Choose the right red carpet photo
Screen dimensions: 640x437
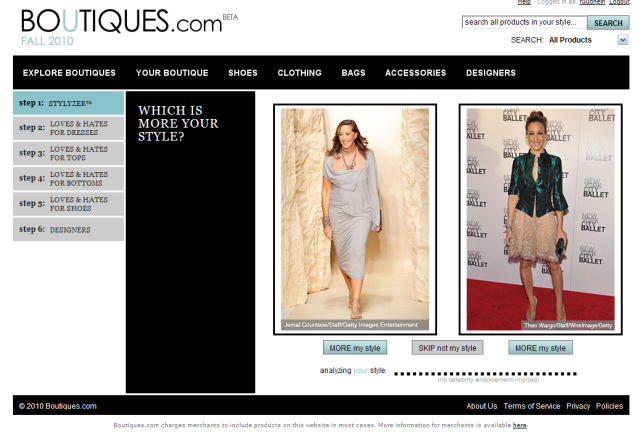540,218
